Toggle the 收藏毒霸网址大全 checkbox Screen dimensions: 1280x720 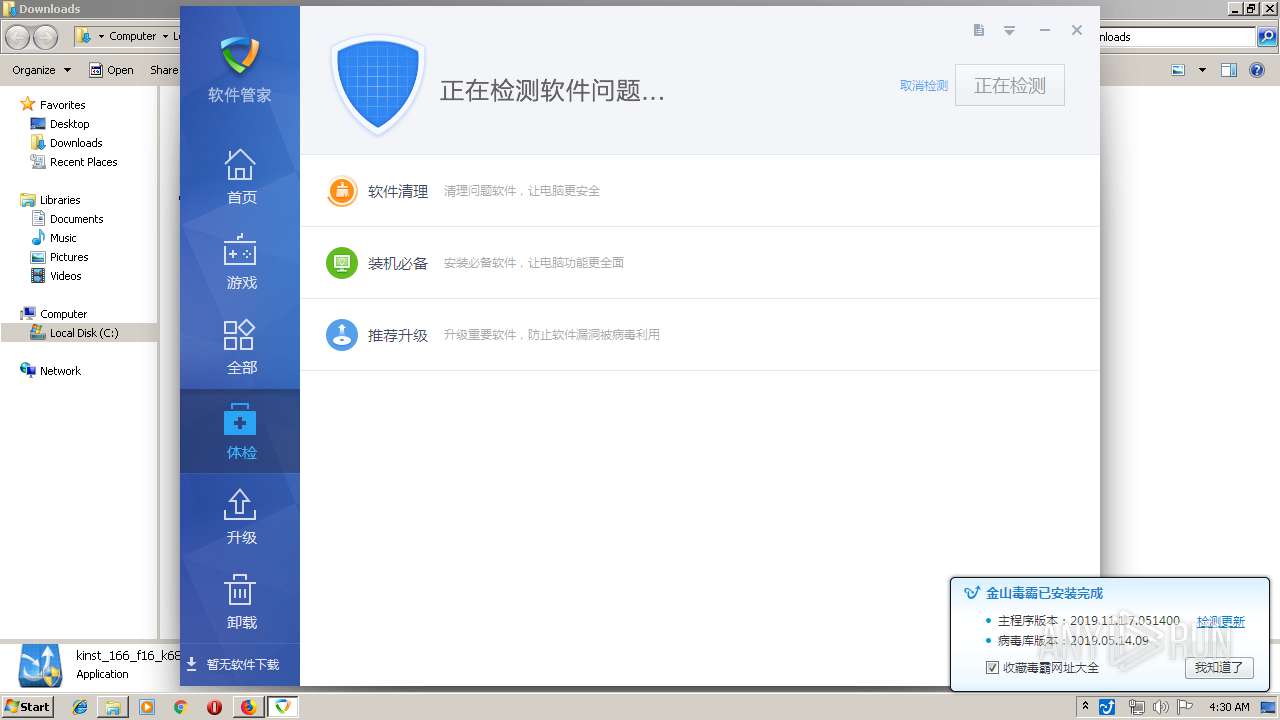point(992,667)
